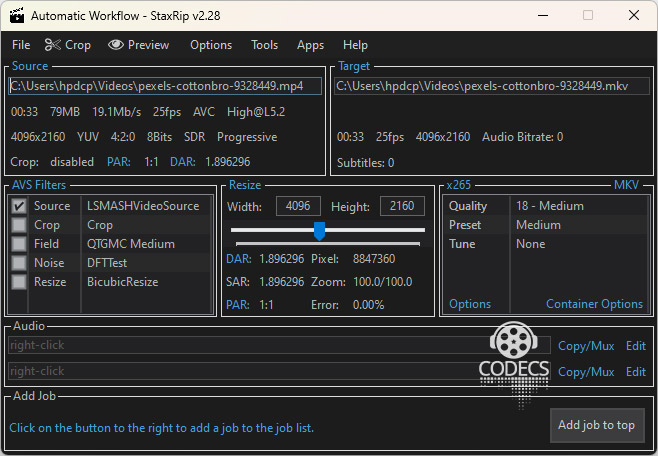The height and width of the screenshot is (456, 658).
Task: Click the Target group header label
Action: point(354,66)
